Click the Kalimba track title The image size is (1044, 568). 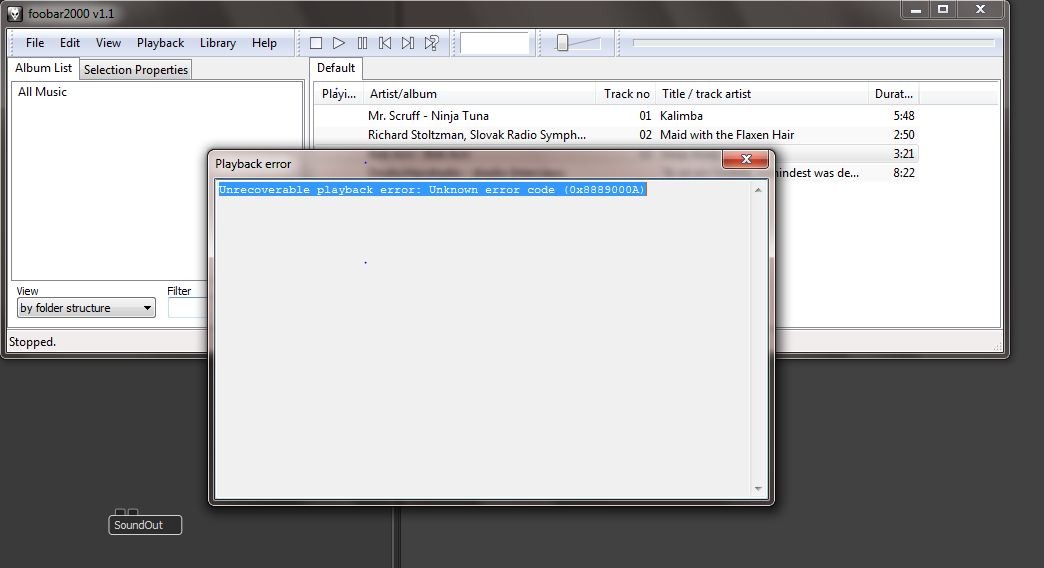pos(681,116)
